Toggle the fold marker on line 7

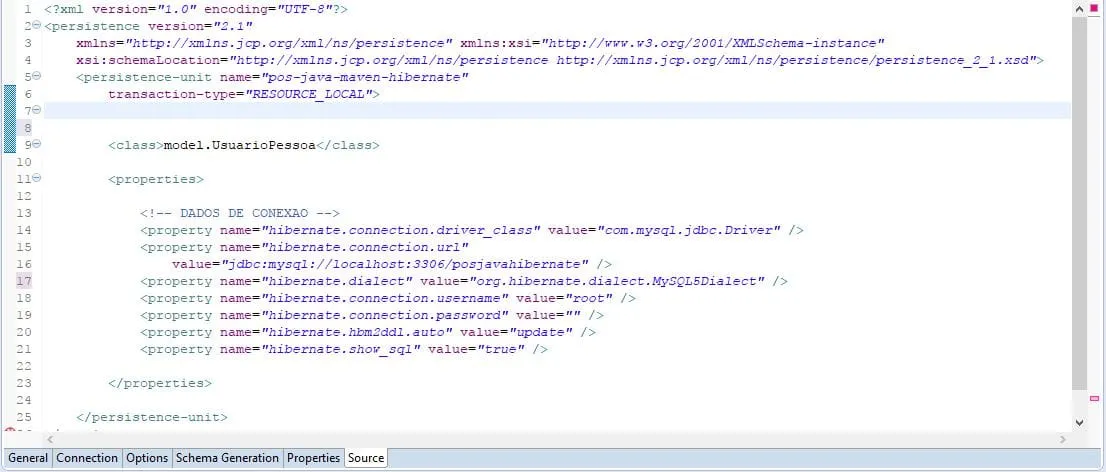coord(37,110)
